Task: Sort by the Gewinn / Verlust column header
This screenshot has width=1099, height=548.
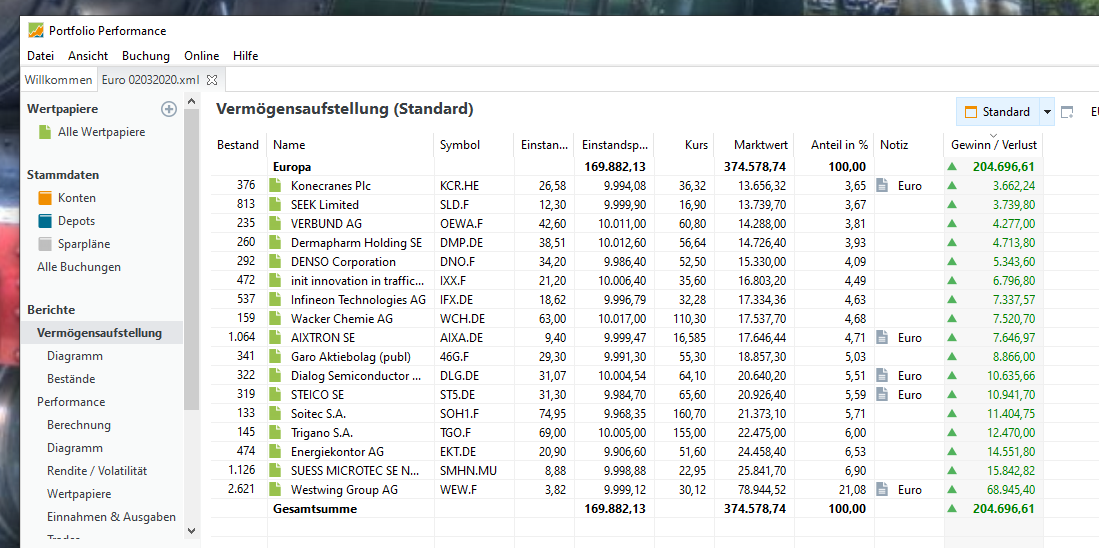Action: click(993, 145)
